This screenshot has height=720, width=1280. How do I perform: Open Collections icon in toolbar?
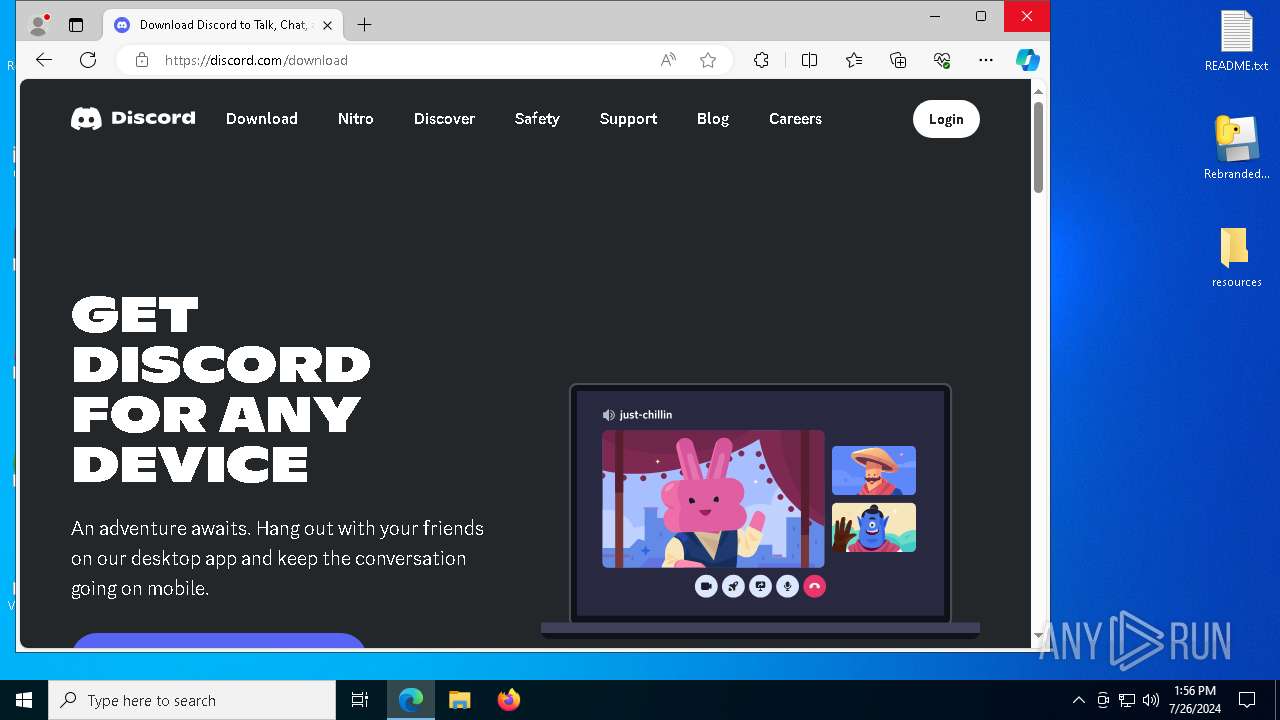click(x=898, y=60)
